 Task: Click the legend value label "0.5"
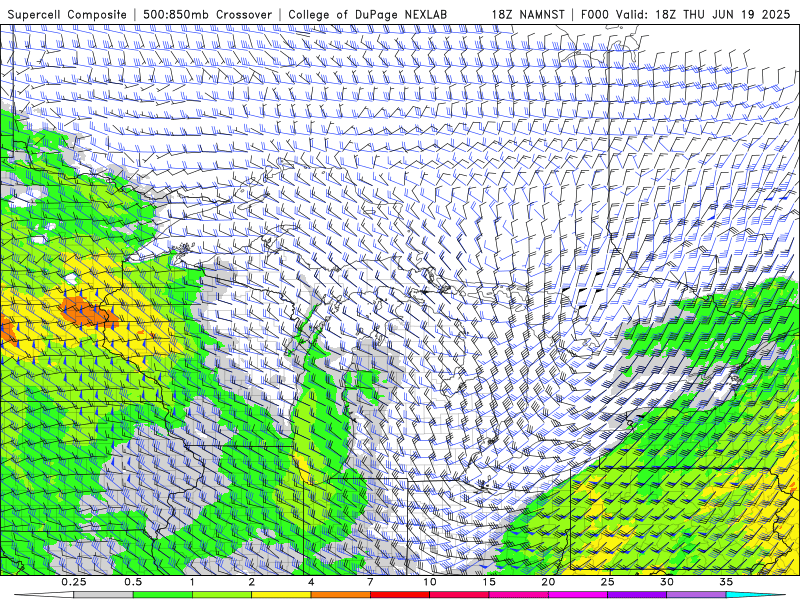[x=133, y=582]
